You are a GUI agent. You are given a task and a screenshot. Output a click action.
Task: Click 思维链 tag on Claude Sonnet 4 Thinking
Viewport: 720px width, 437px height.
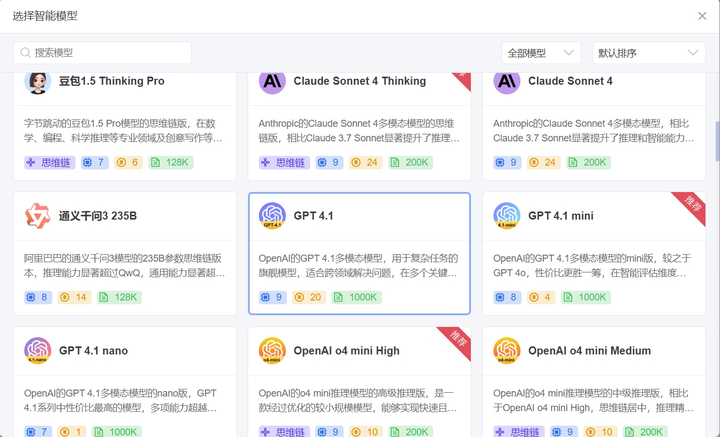point(284,162)
